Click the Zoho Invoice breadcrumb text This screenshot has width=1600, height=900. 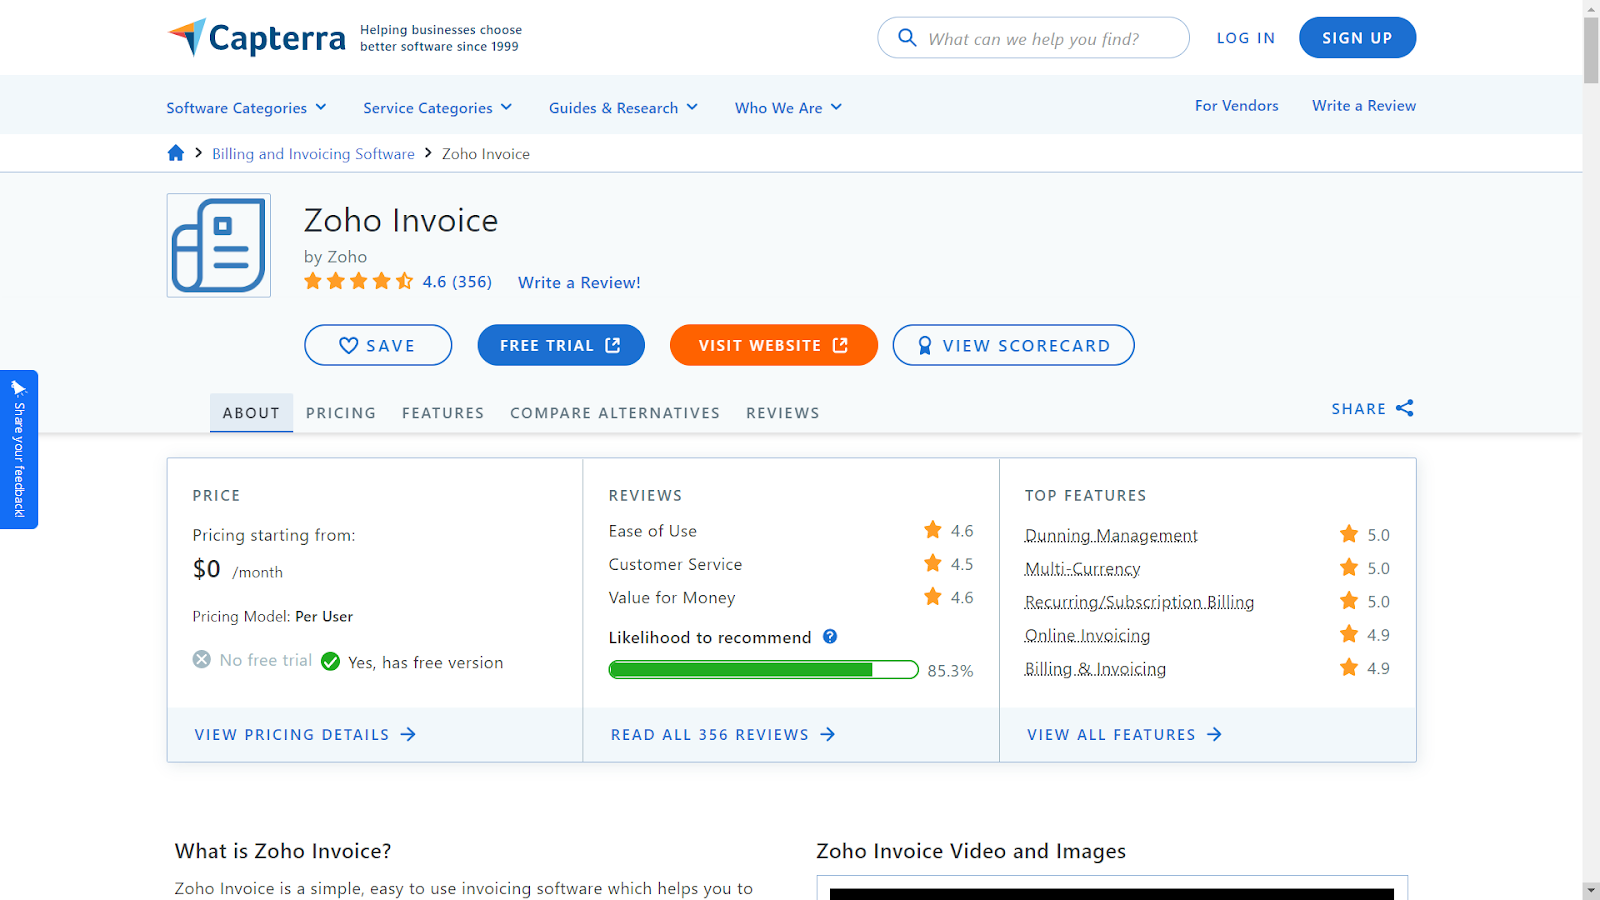tap(486, 154)
